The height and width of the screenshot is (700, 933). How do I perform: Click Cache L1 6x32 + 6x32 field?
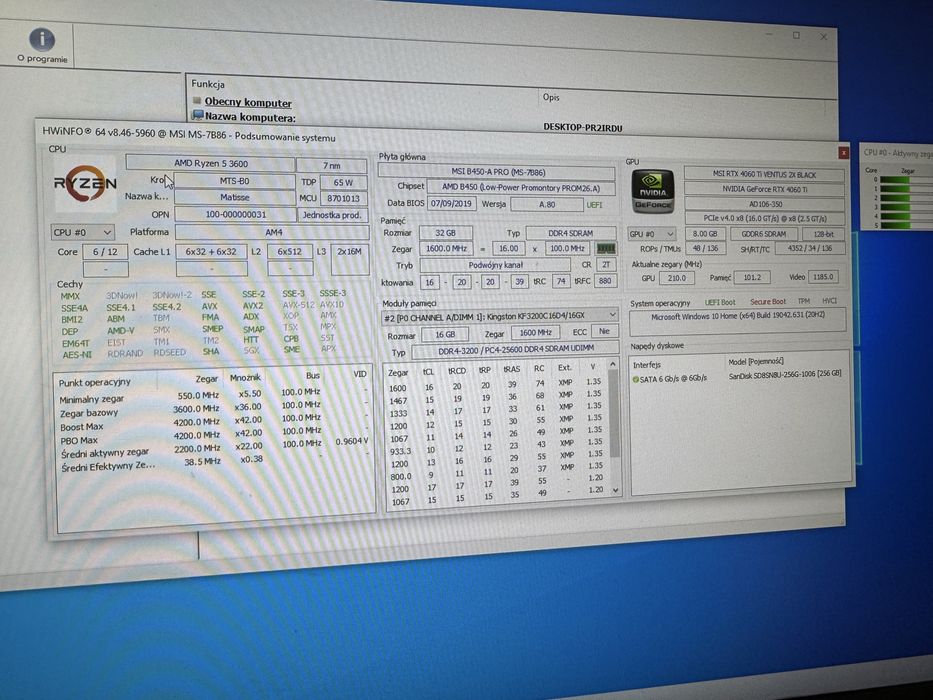coord(211,252)
